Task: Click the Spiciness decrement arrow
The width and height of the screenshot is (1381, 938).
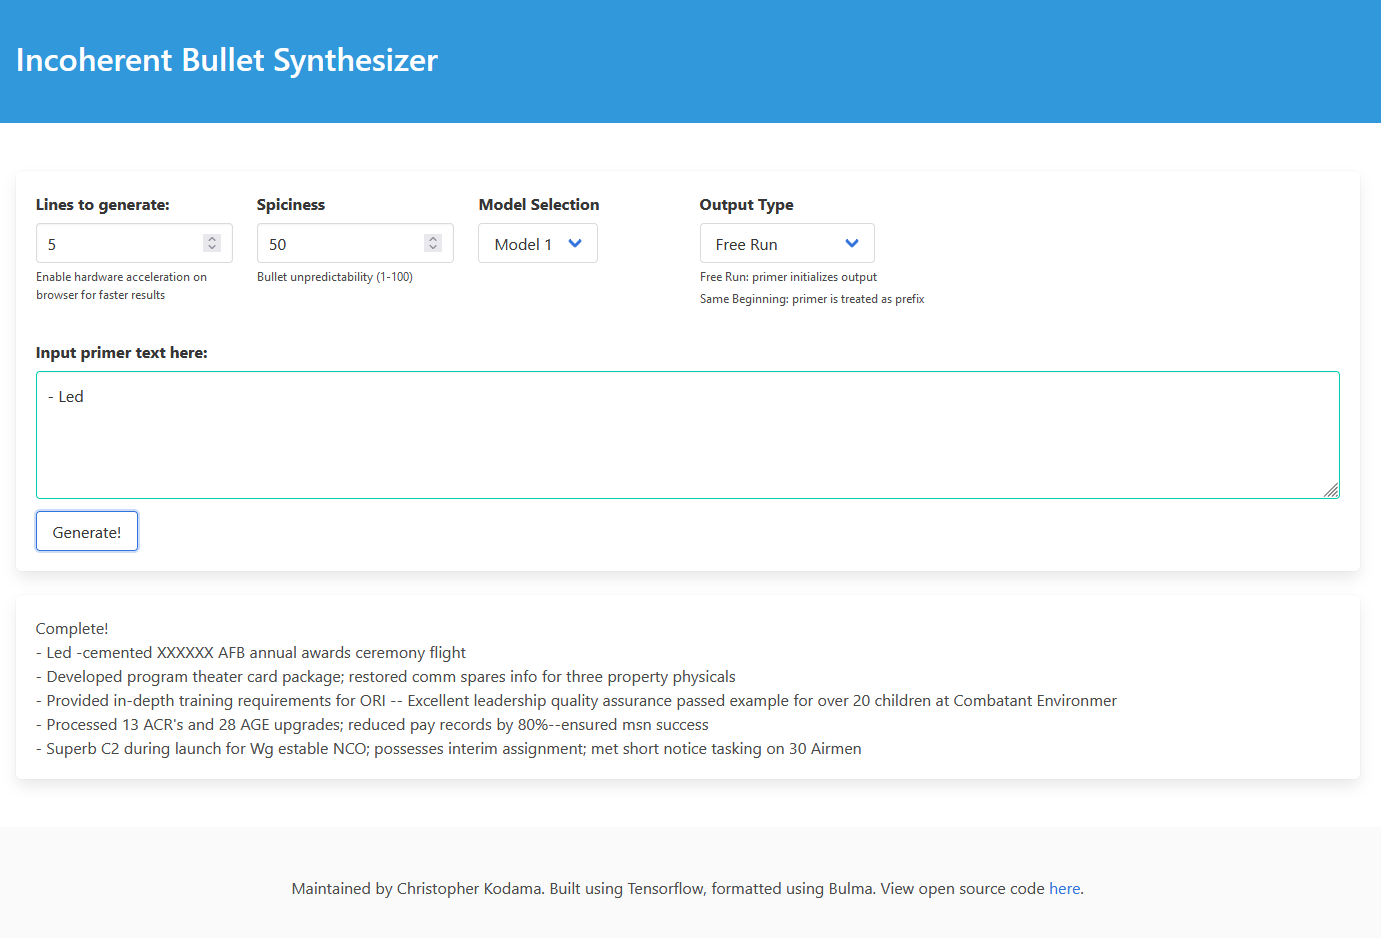Action: pos(433,248)
